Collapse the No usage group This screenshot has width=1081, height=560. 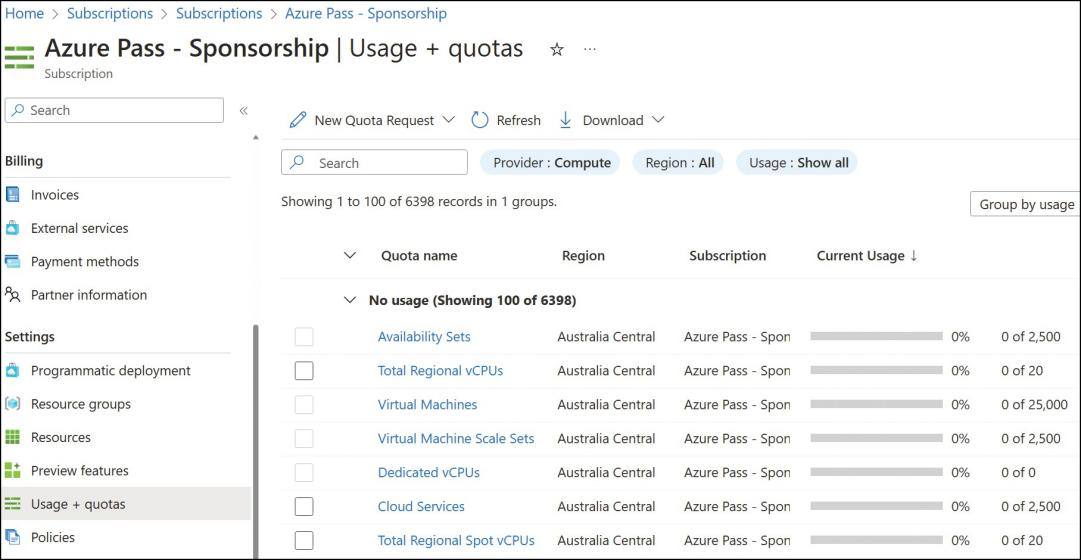(351, 301)
